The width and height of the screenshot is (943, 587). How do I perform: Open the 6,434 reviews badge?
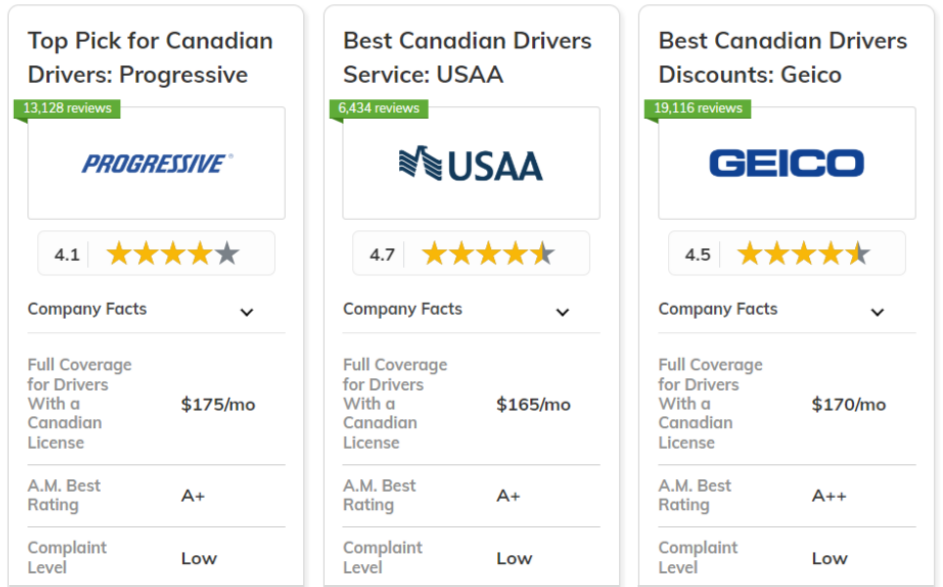(379, 108)
